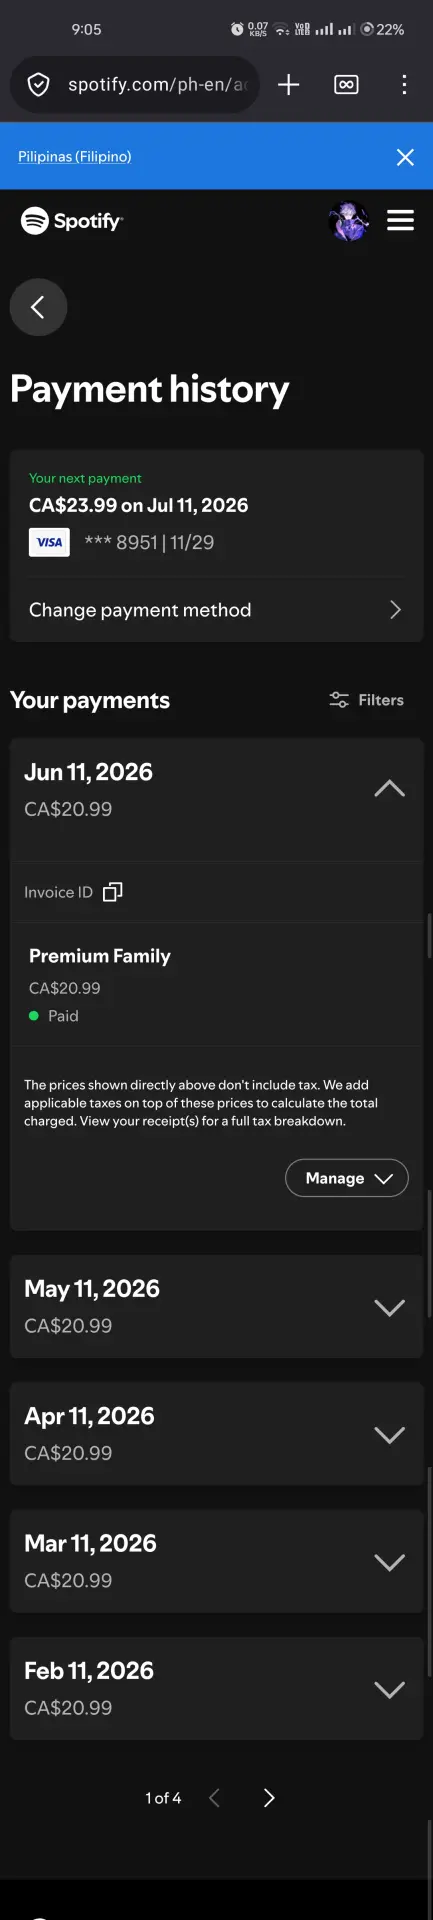Open the browser tab switcher icon
The image size is (433, 1920).
point(346,85)
